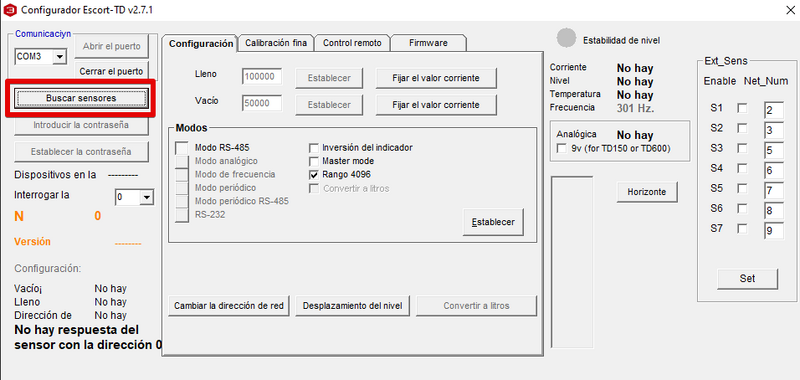Click the Configurador Escort-TD app icon
This screenshot has width=800, height=380.
coord(10,10)
